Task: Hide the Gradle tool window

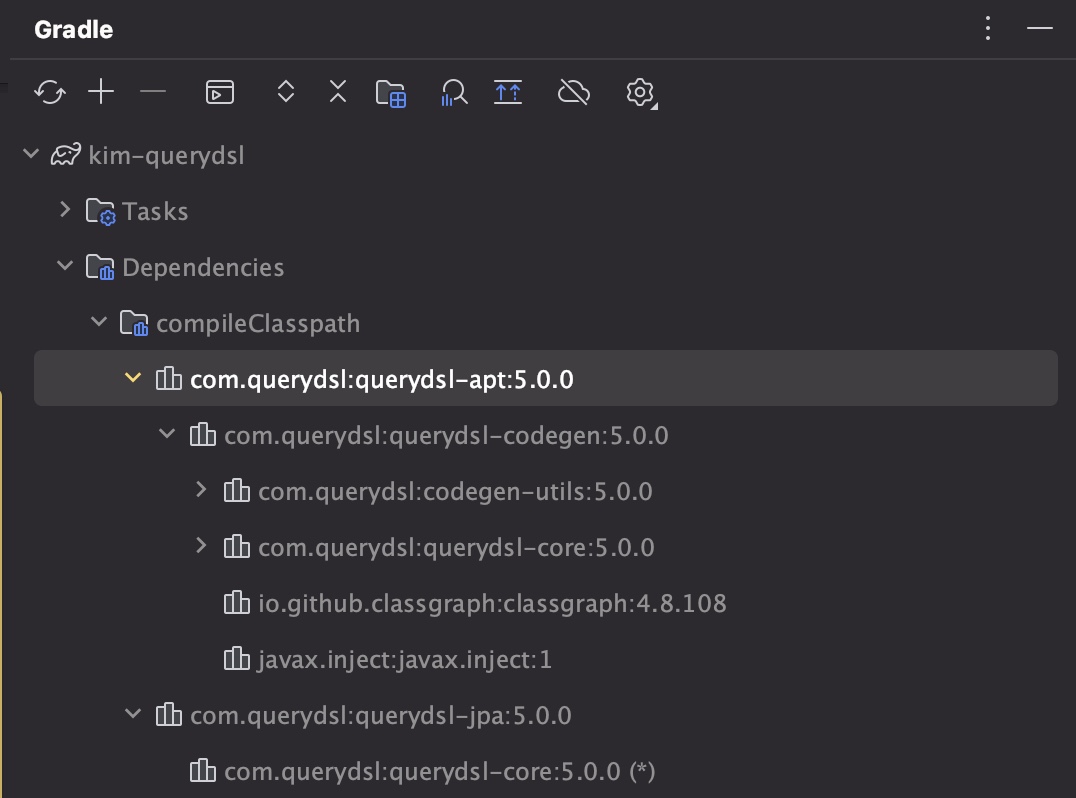Action: [x=1040, y=29]
